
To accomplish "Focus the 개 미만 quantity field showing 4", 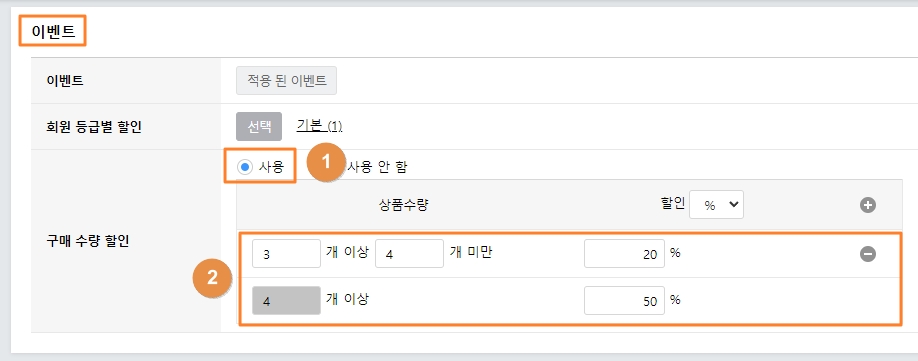I will tap(409, 253).
